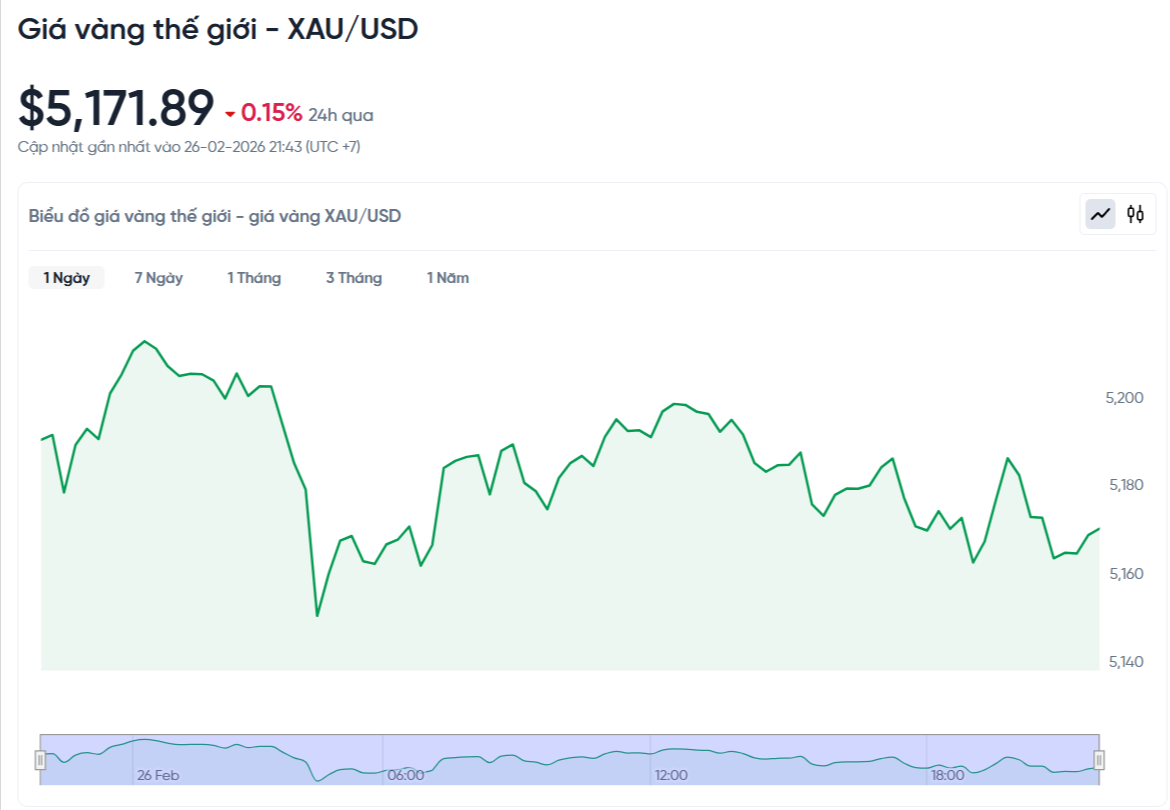Click the red "-0.15%" change indicator
Viewport: 1170px width, 810px height.
click(x=265, y=114)
